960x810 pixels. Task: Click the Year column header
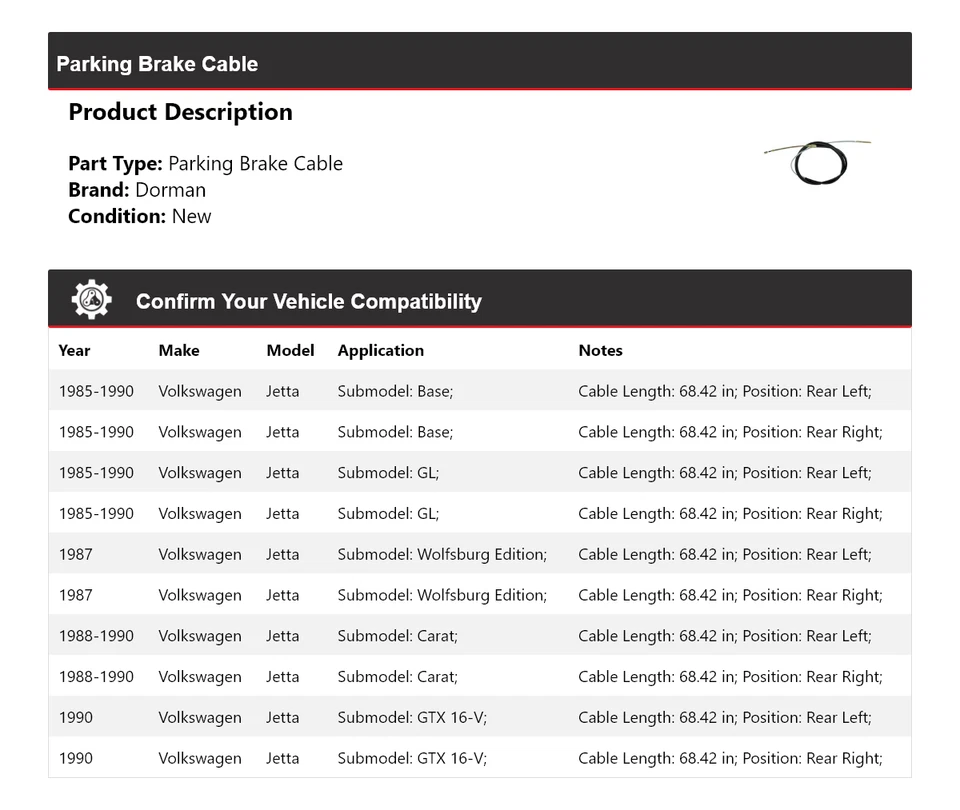pos(74,350)
